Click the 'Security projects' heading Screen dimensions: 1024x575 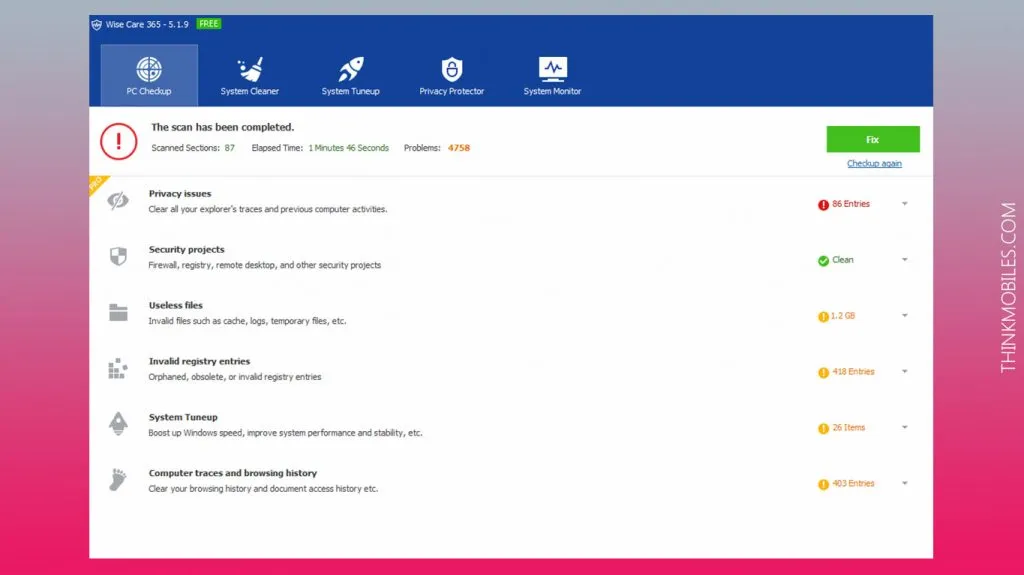[x=186, y=250]
